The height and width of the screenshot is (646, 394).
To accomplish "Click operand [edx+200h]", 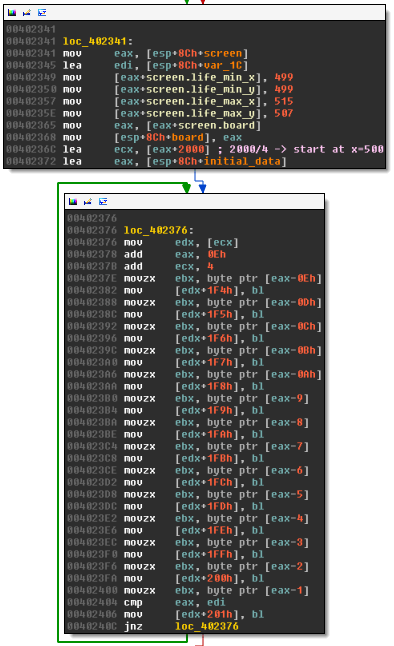I will click(206, 578).
